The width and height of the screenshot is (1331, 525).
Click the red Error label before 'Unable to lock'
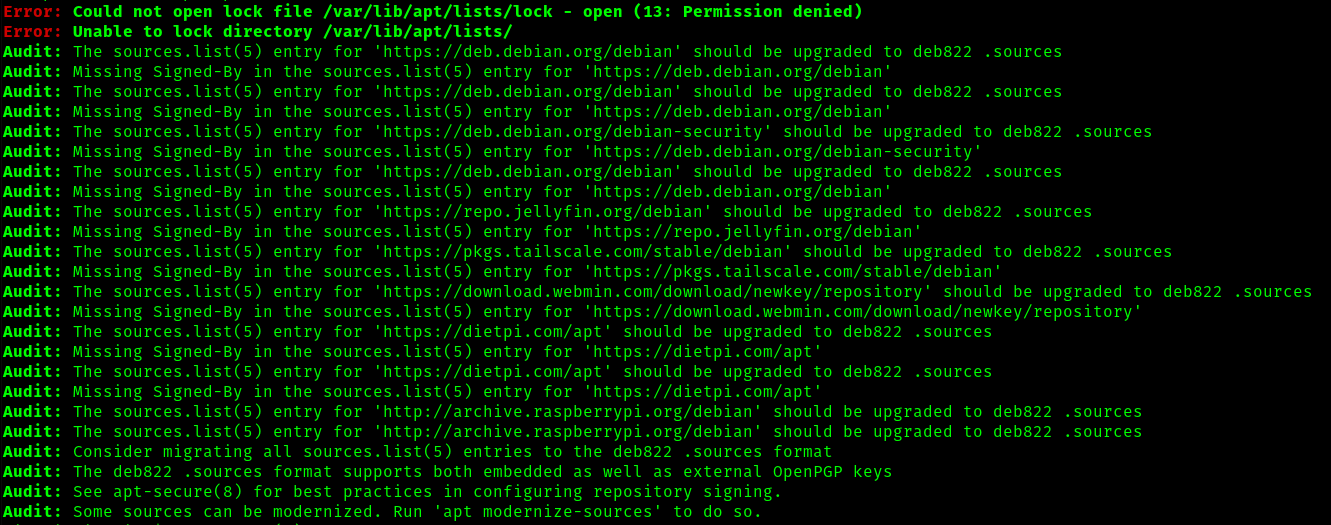click(x=32, y=32)
